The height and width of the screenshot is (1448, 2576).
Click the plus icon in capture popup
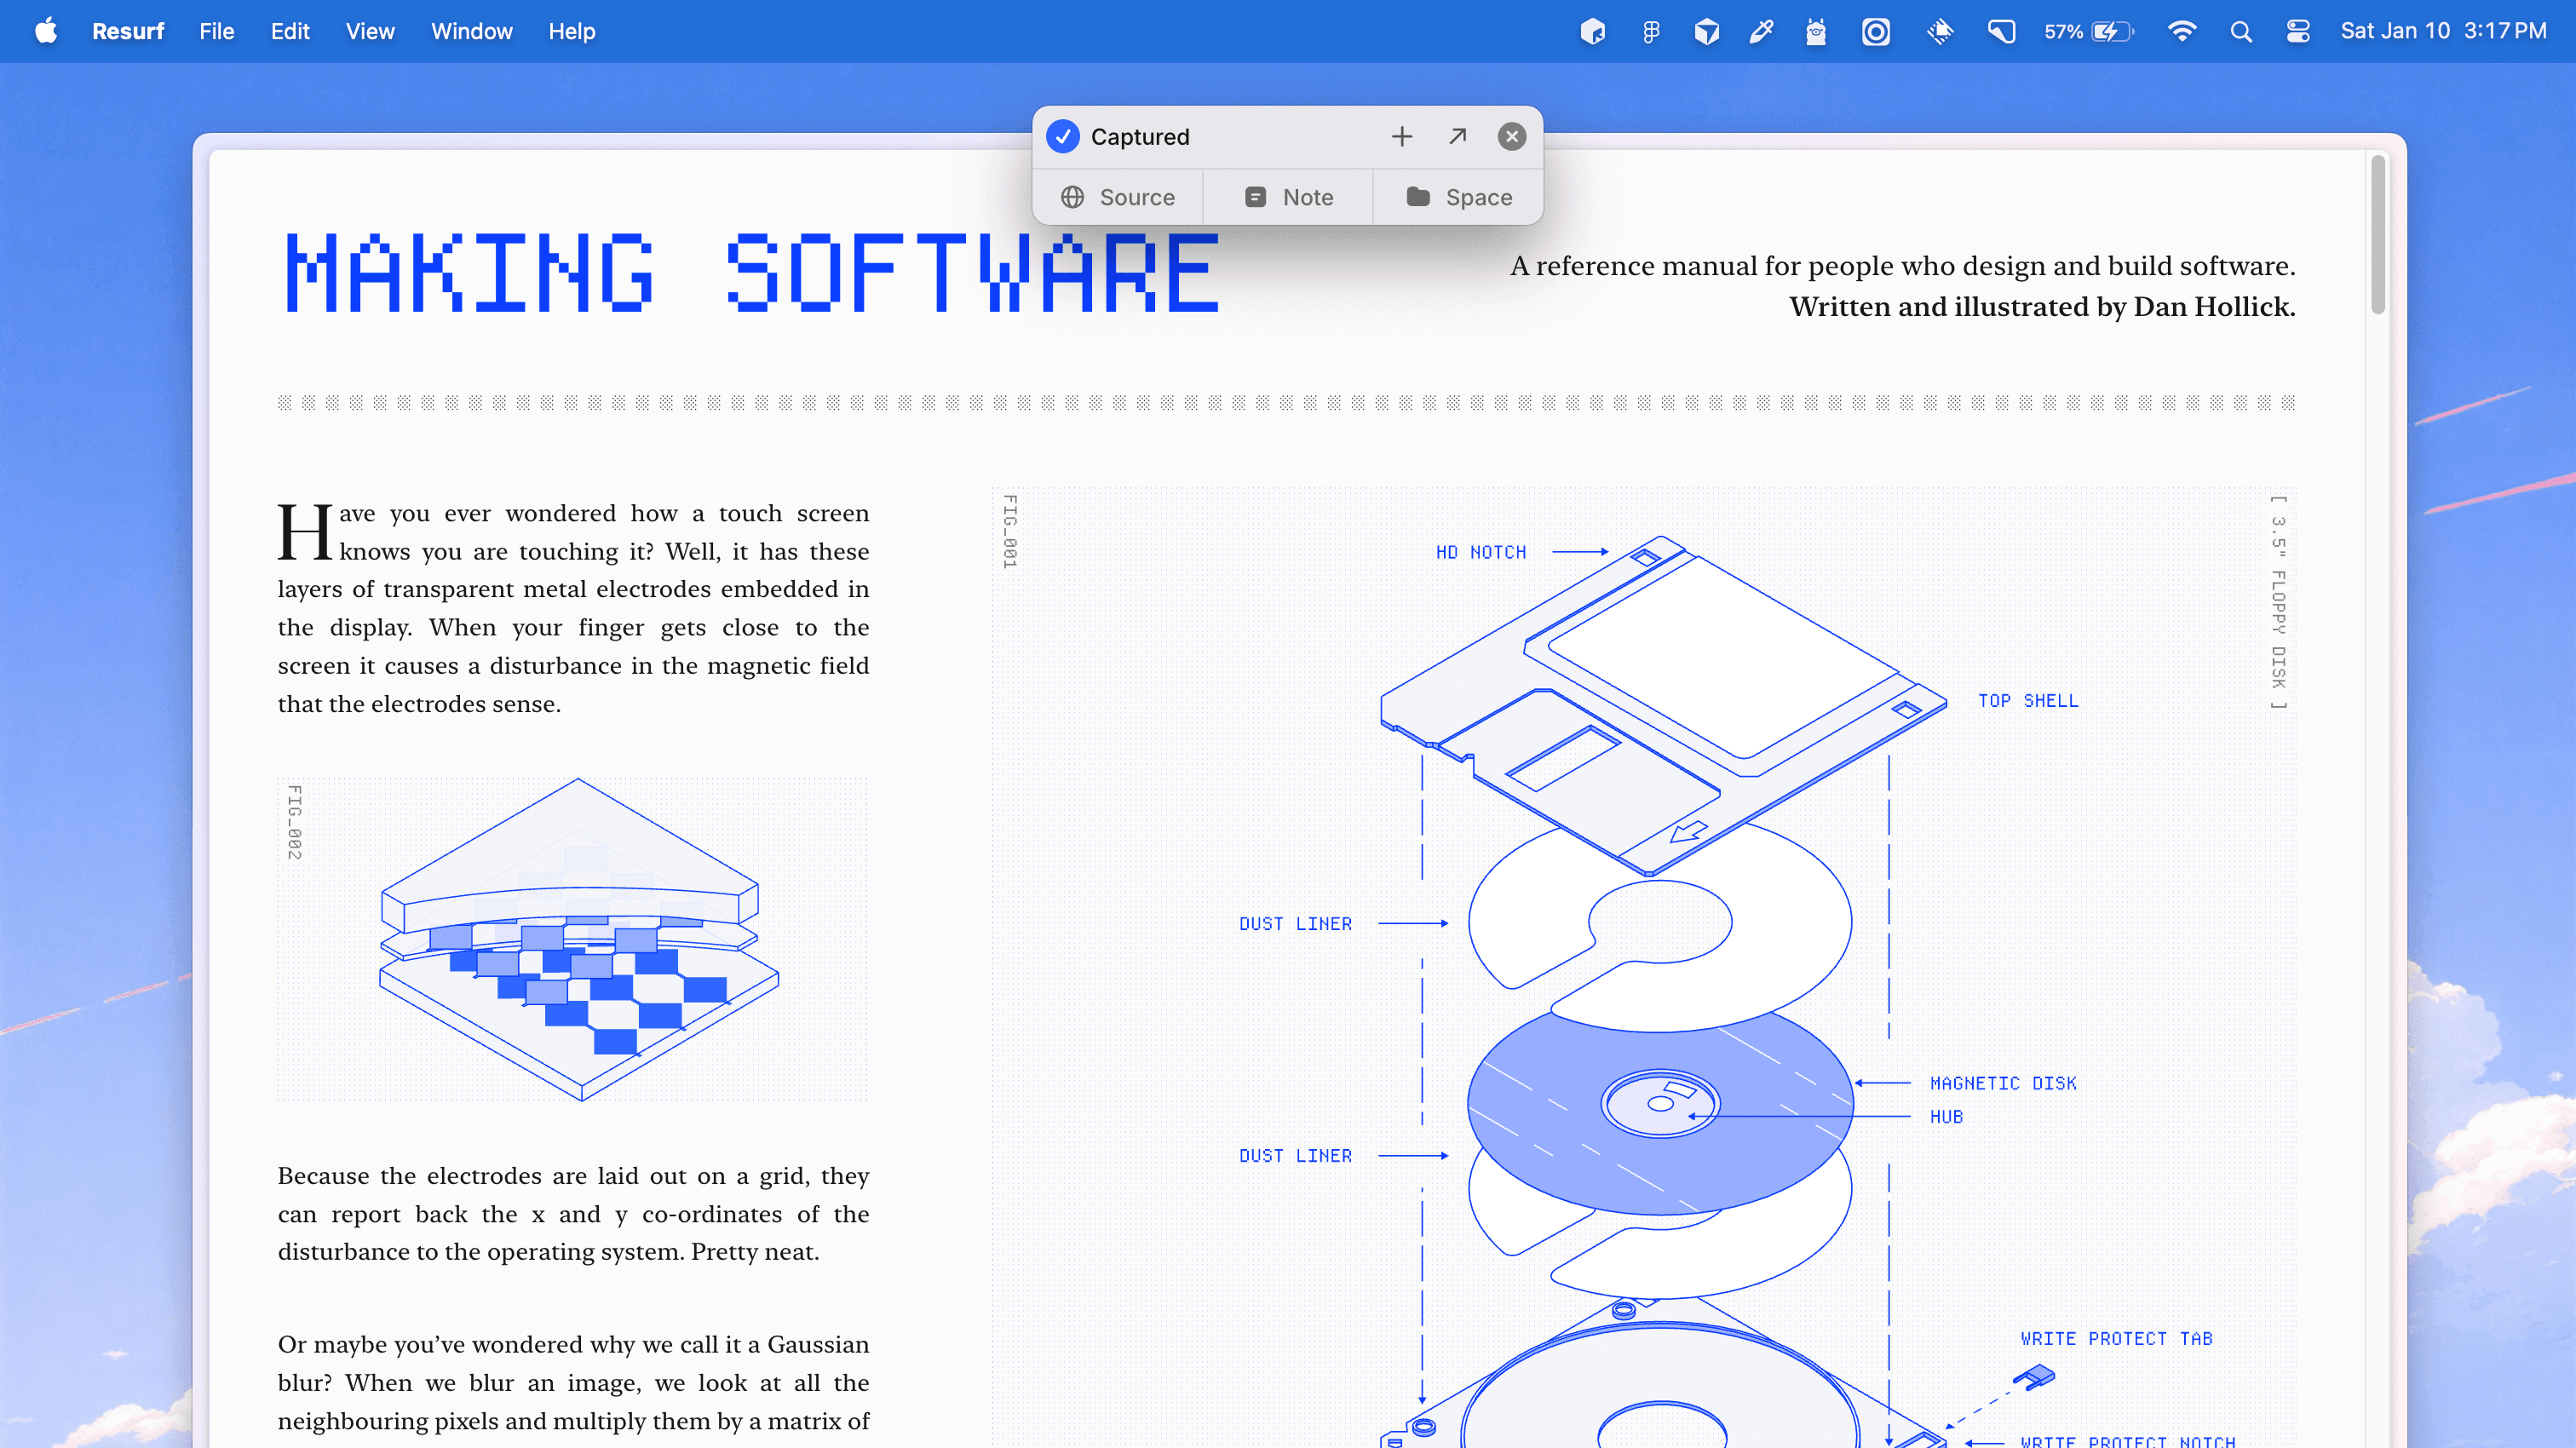click(x=1402, y=136)
